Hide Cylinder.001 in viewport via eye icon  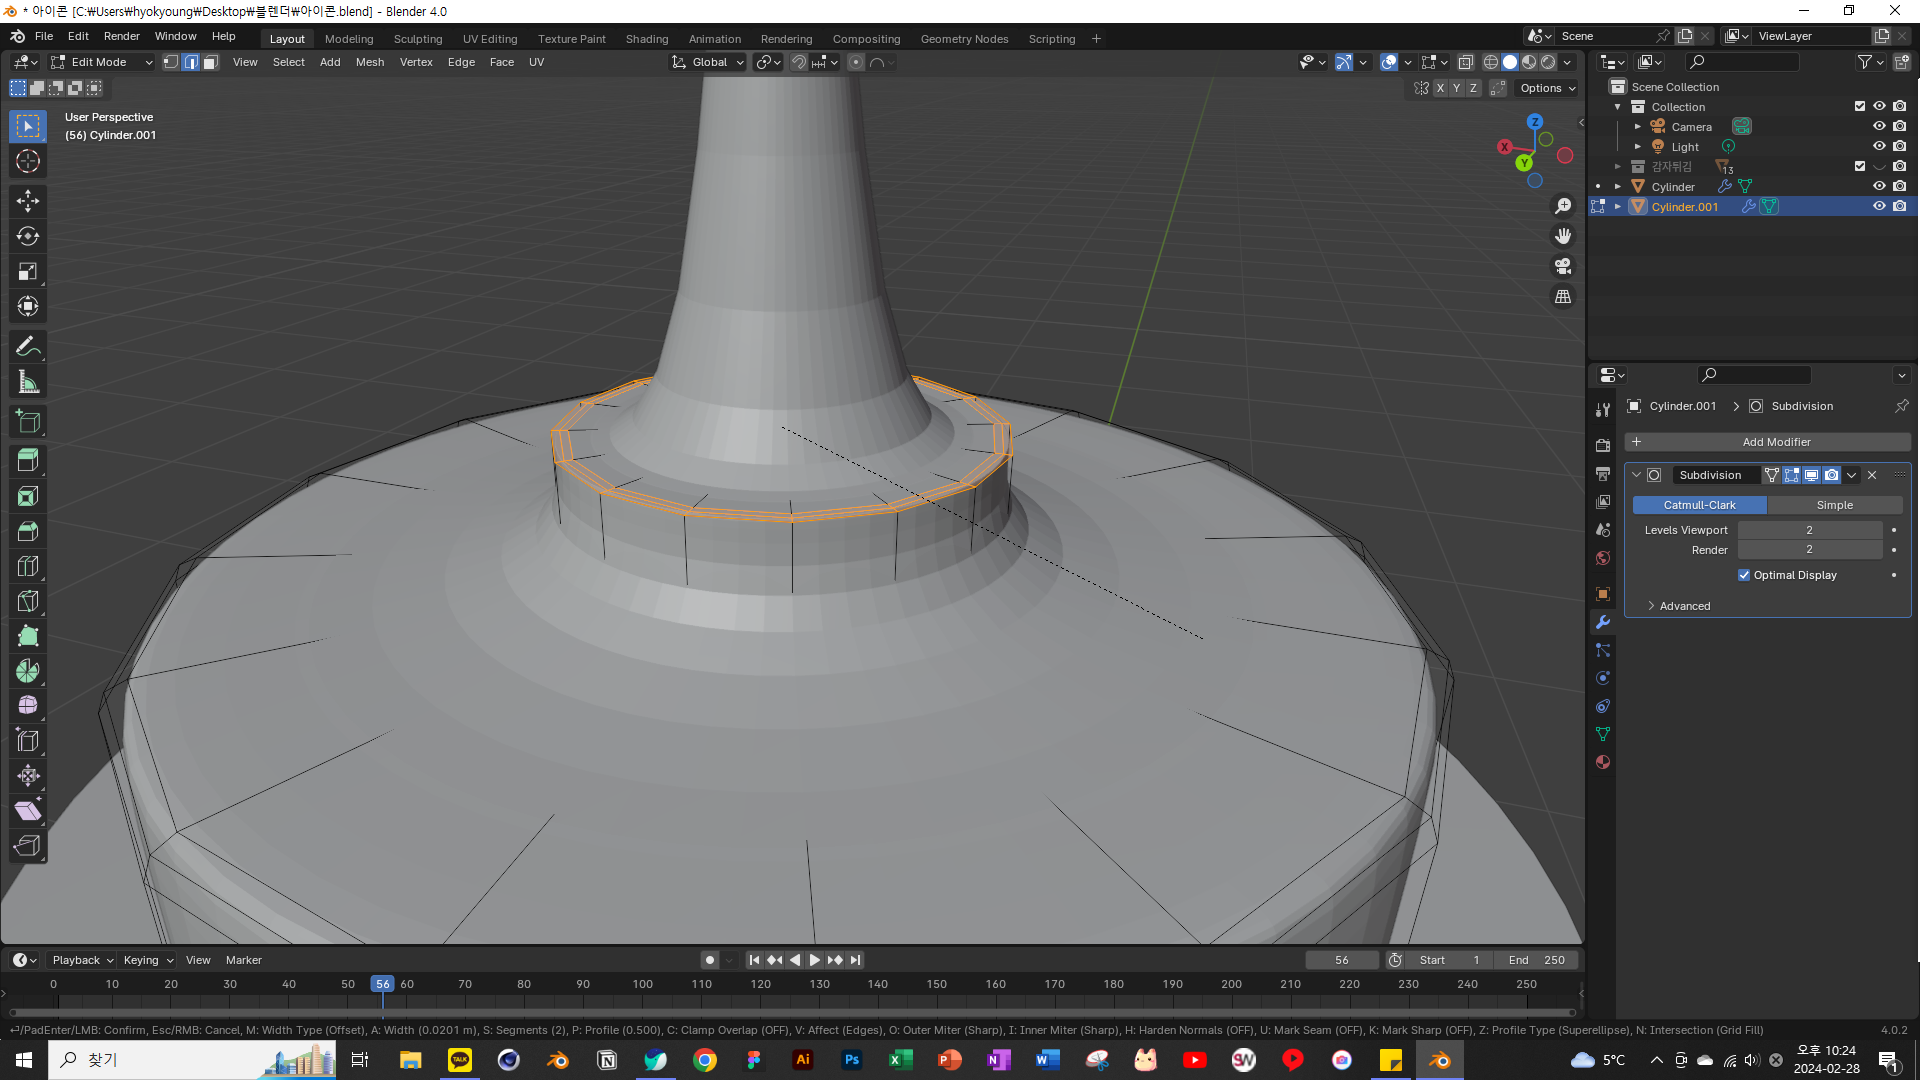coord(1879,206)
